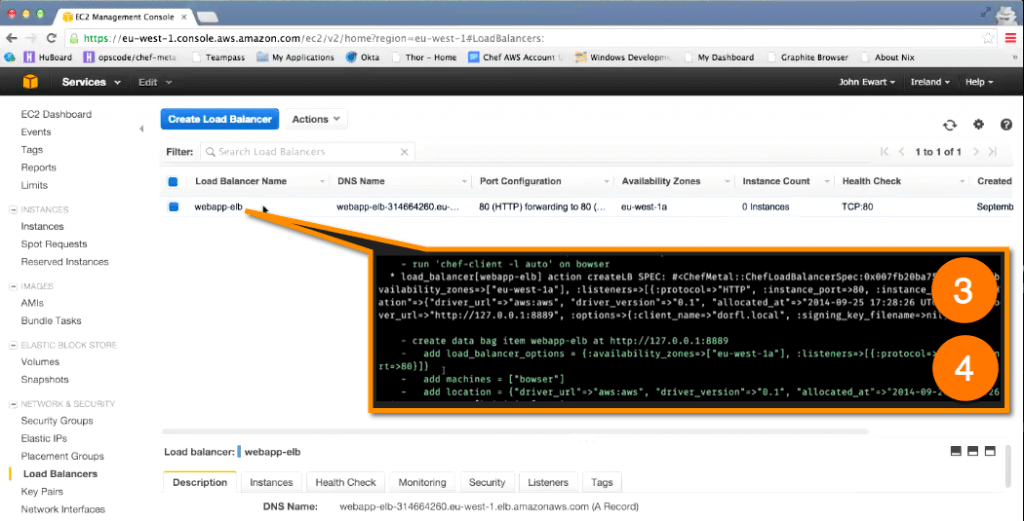Click the Create Load Balancer button

pyautogui.click(x=219, y=119)
